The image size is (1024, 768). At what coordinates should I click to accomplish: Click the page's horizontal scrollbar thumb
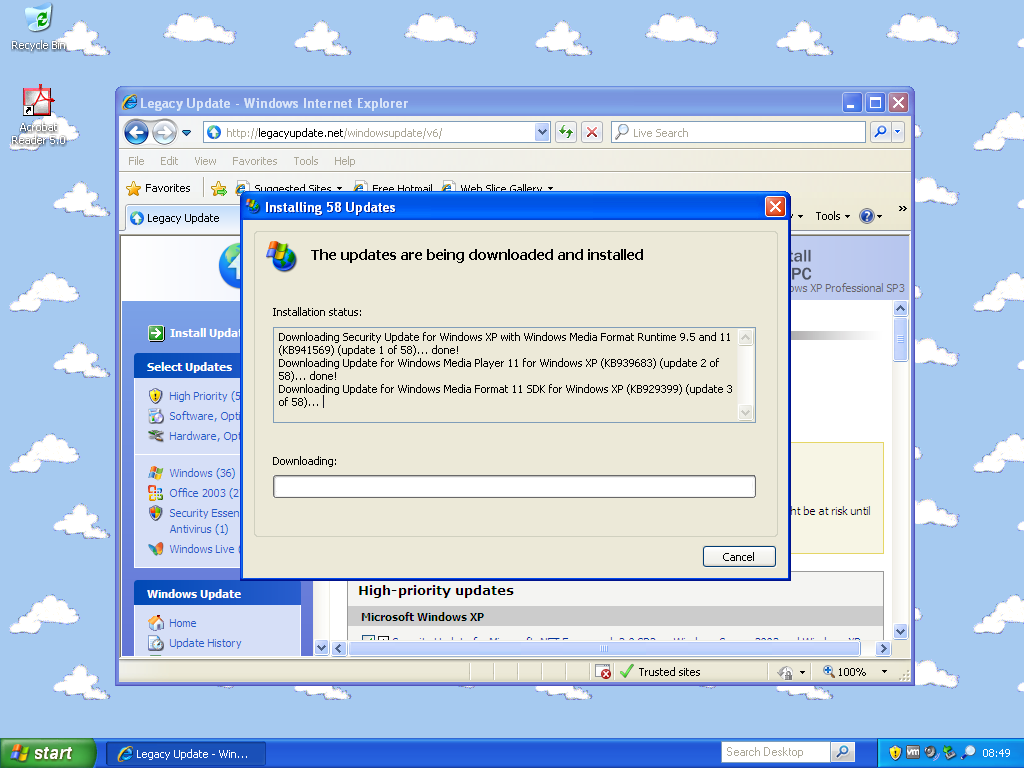tap(604, 648)
